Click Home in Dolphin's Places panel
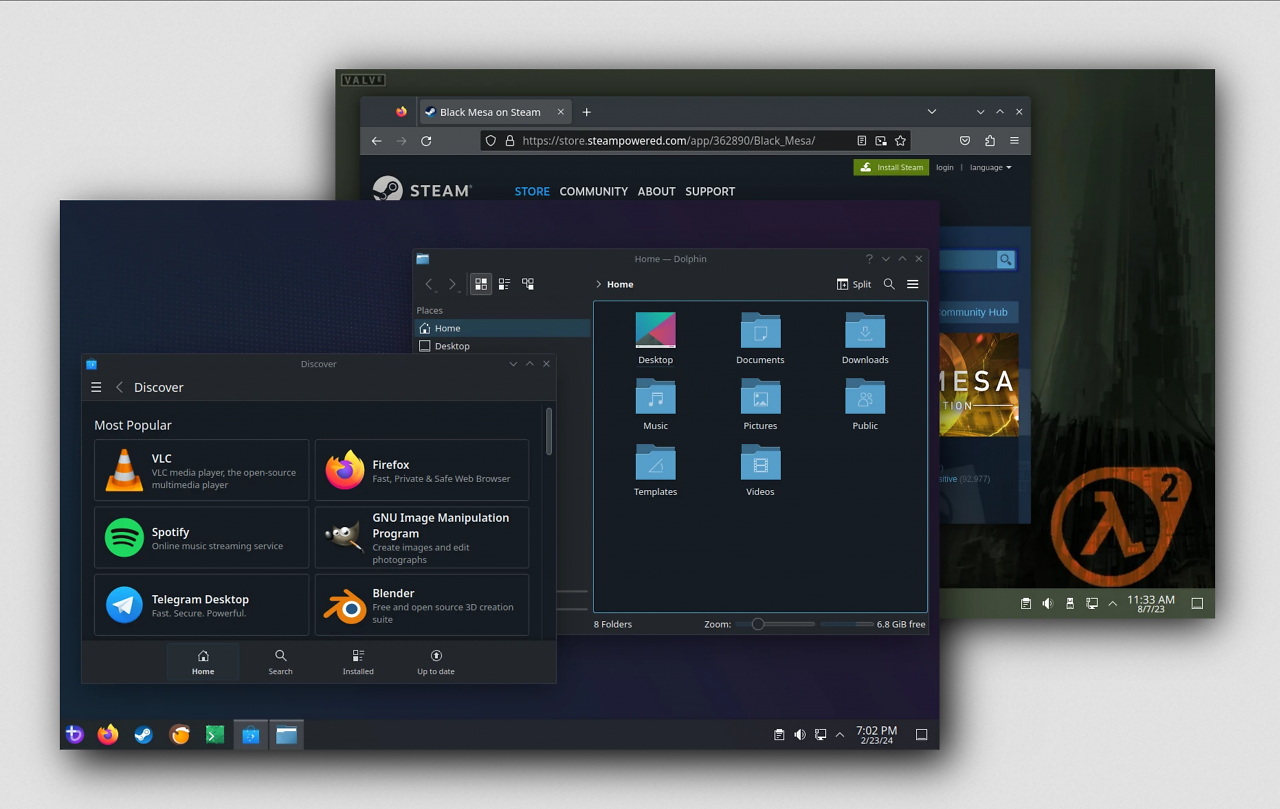Image resolution: width=1280 pixels, height=809 pixels. pyautogui.click(x=502, y=328)
